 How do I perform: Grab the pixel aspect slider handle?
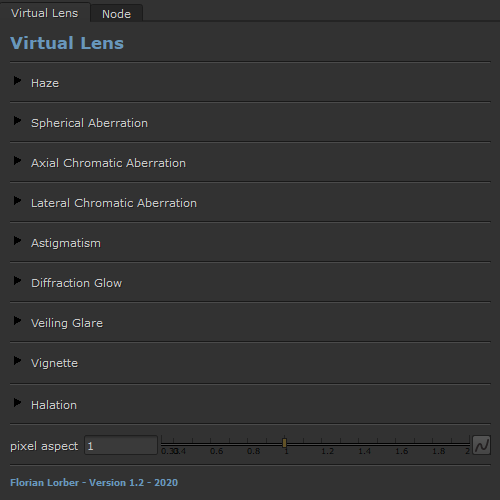click(284, 443)
